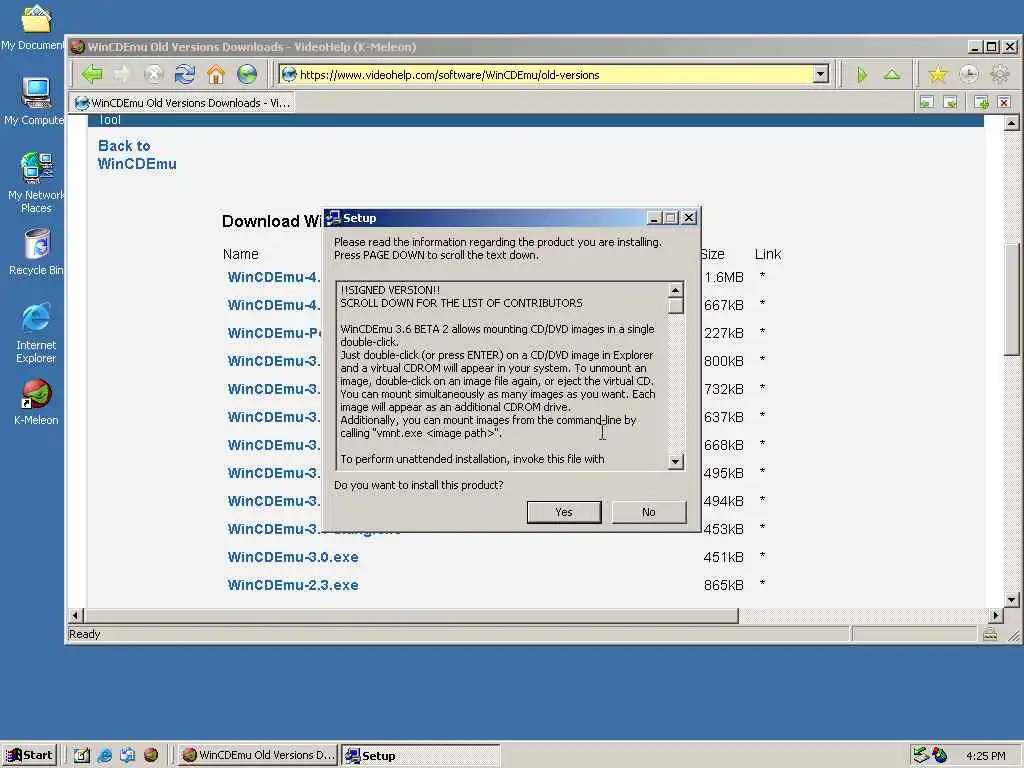Click the green Go arrow beside URL bar

click(862, 75)
